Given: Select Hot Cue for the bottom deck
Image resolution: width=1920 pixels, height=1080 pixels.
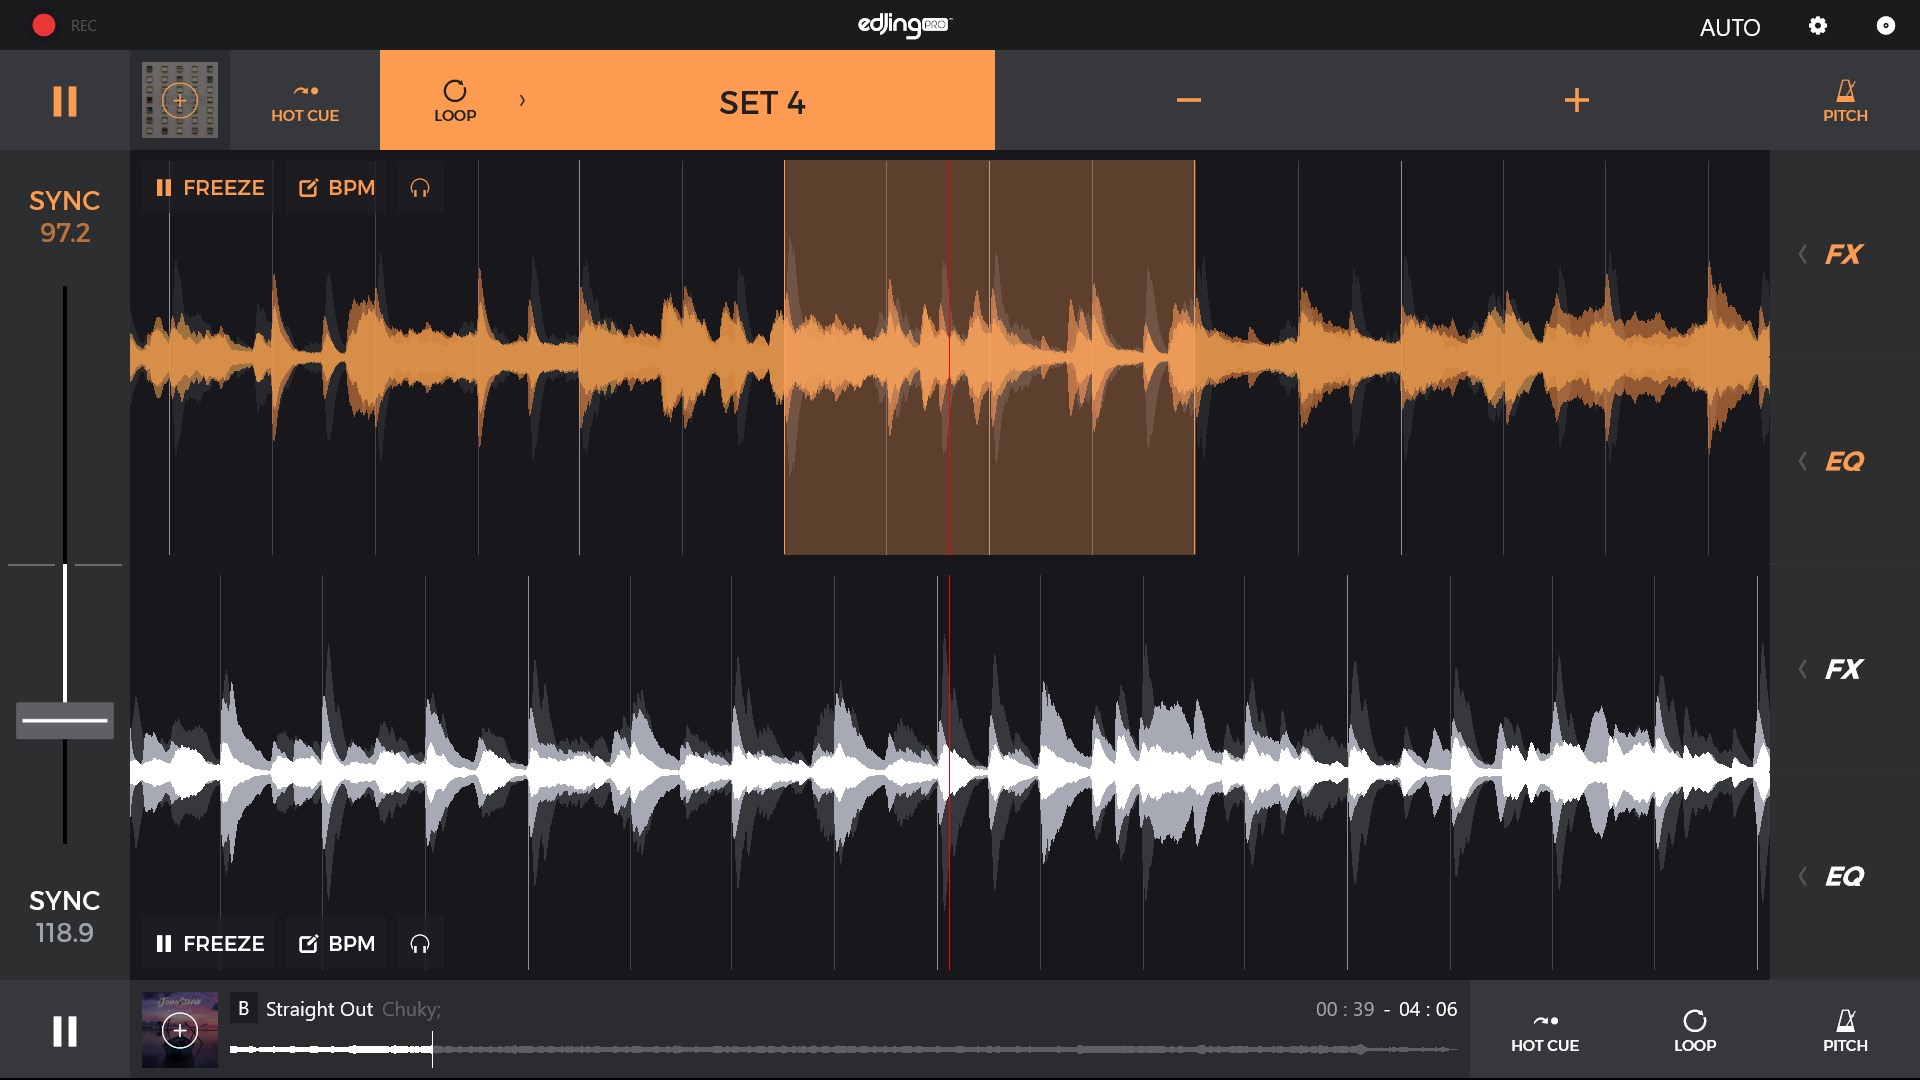Looking at the screenshot, I should click(x=1545, y=1029).
